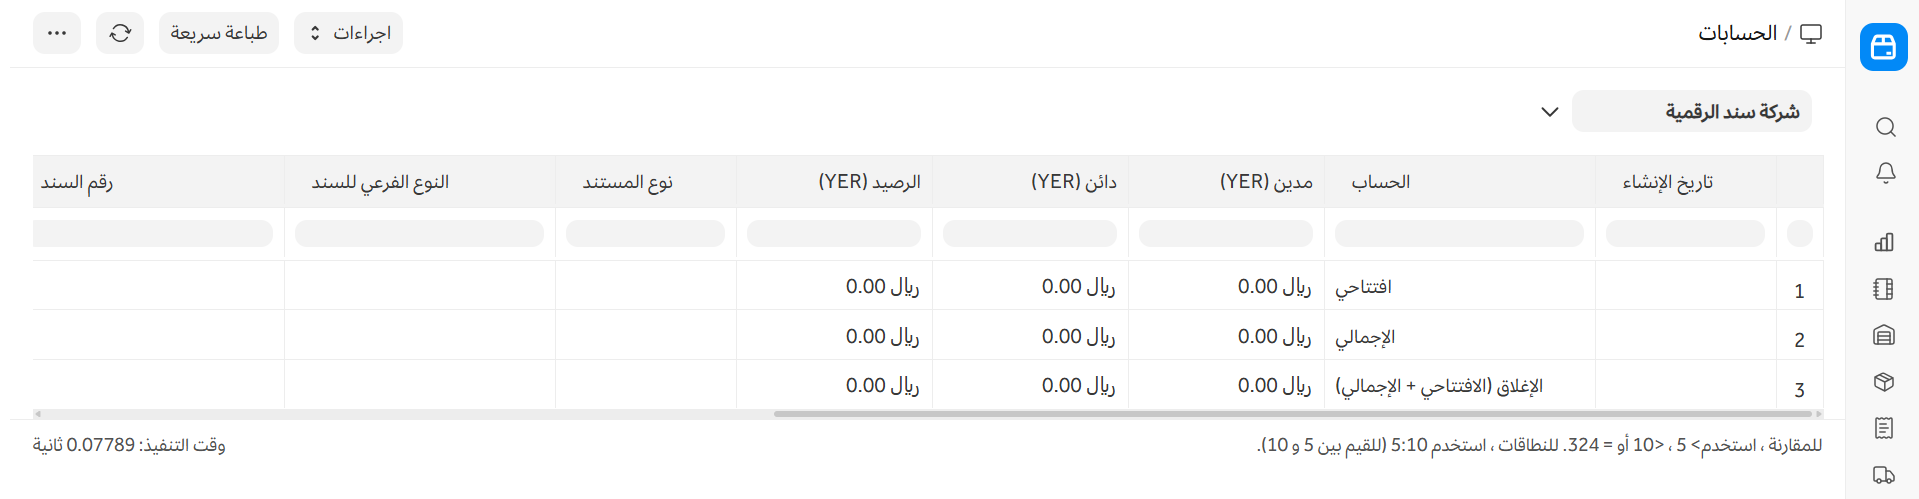Image resolution: width=1919 pixels, height=499 pixels.
Task: Open the package box sidebar icon
Action: point(1884,381)
